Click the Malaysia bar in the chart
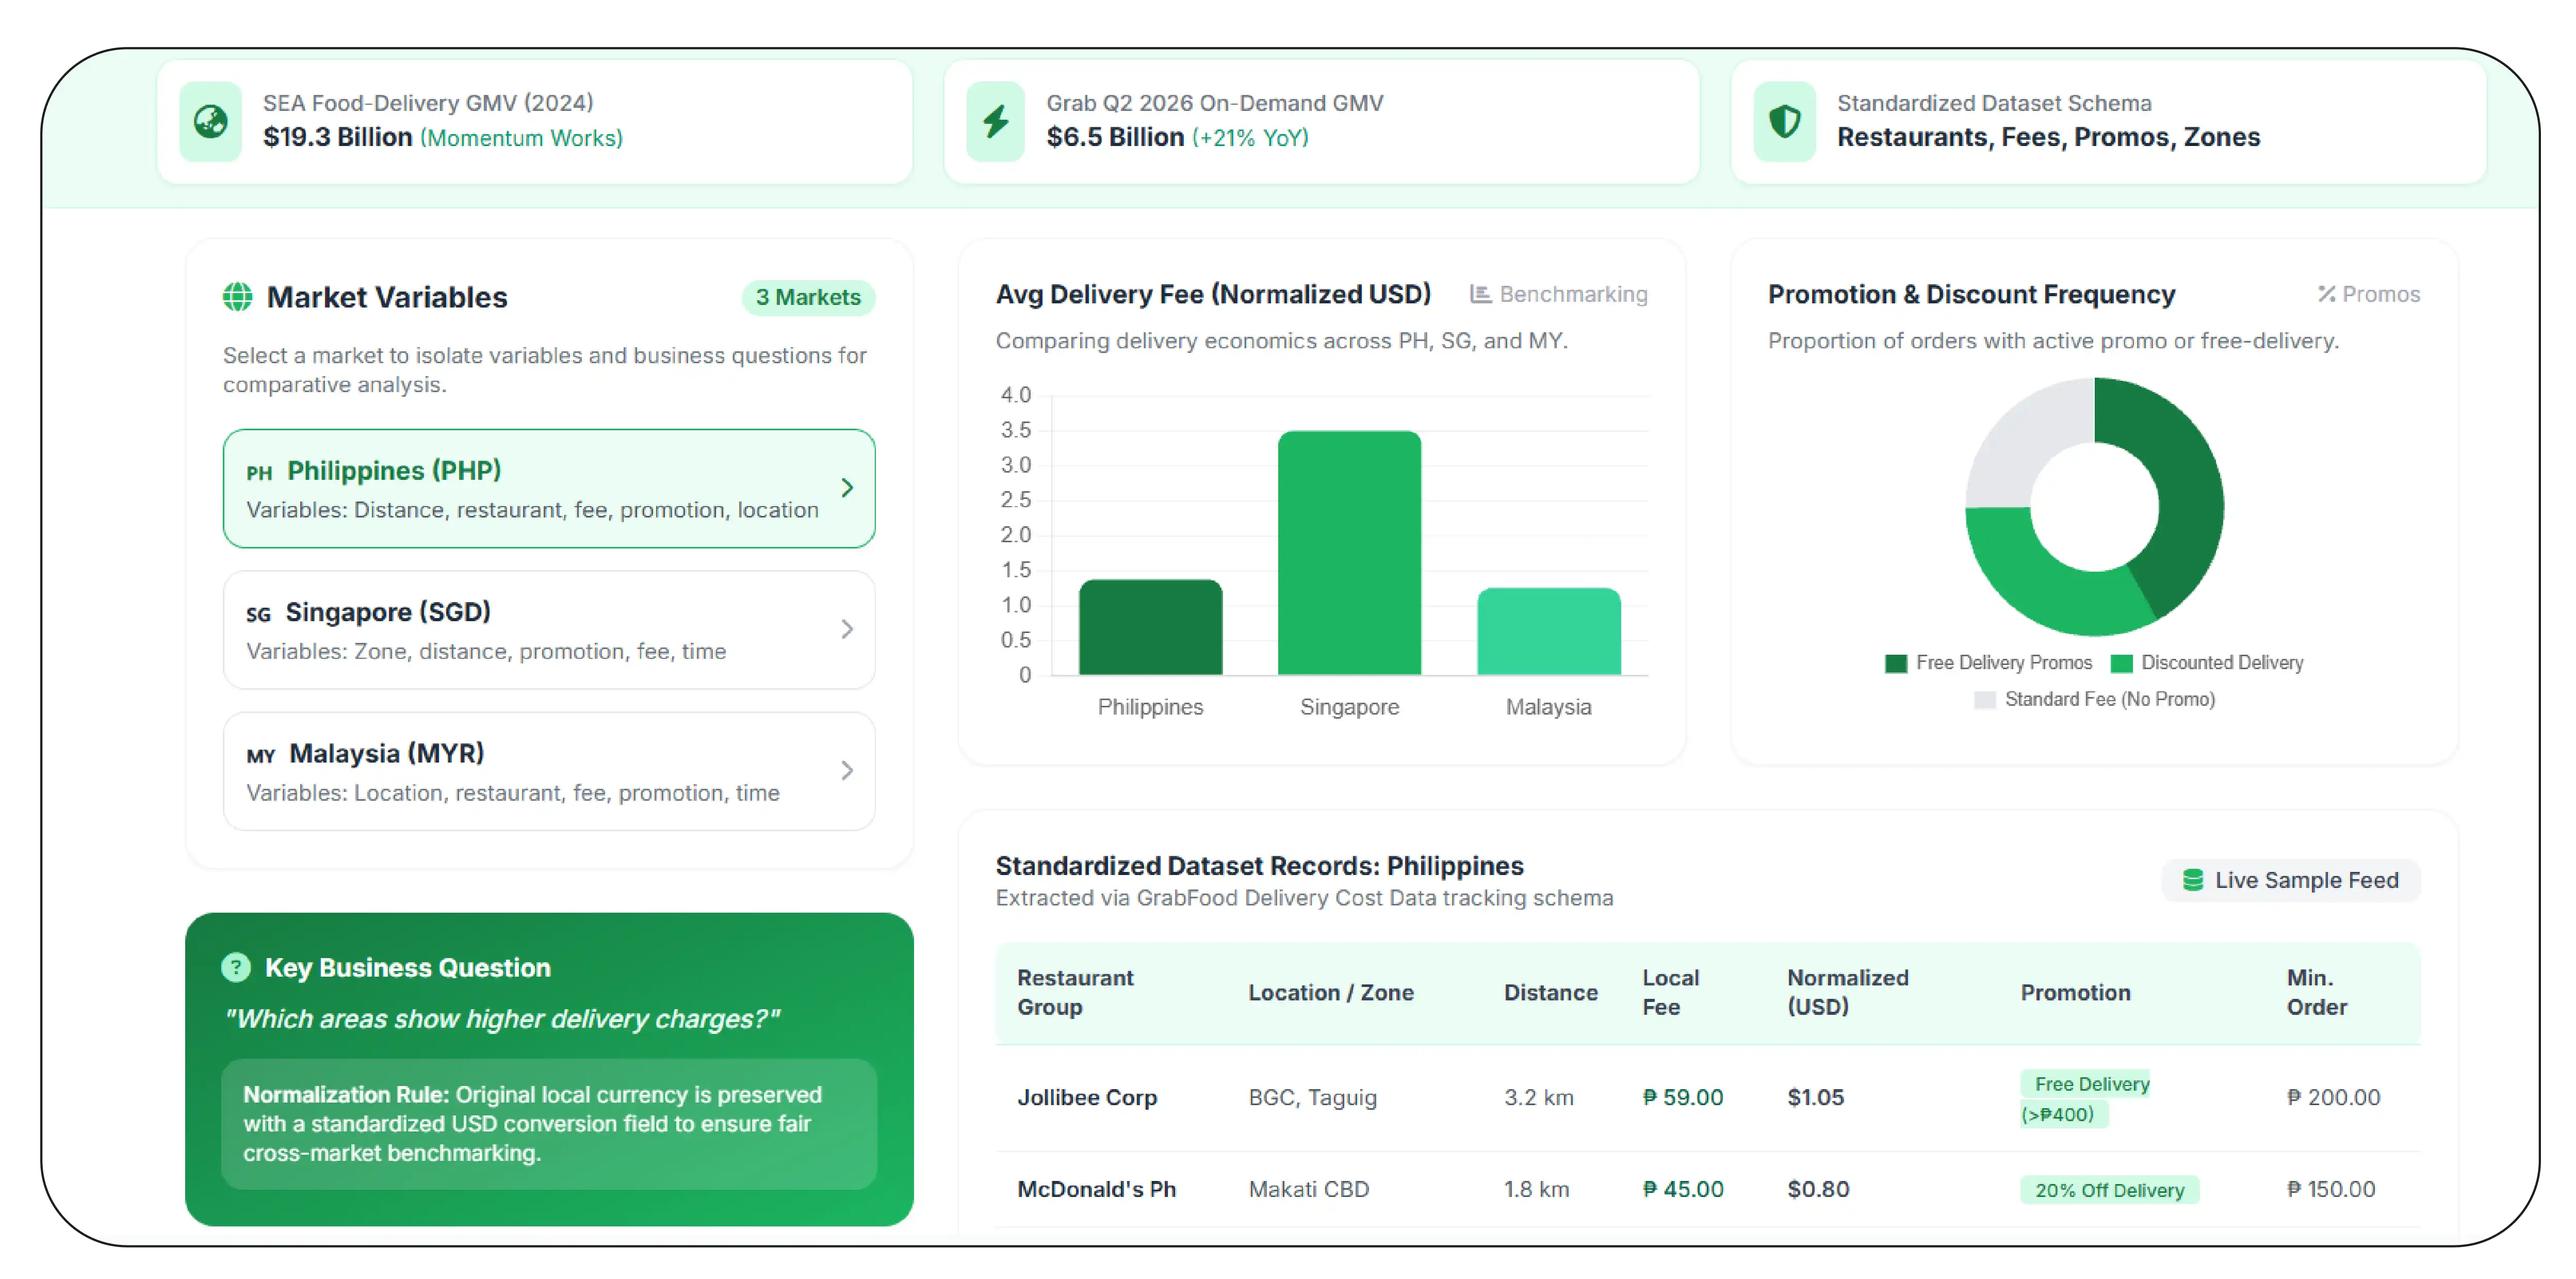The height and width of the screenshot is (1279, 2576). pos(1548,631)
